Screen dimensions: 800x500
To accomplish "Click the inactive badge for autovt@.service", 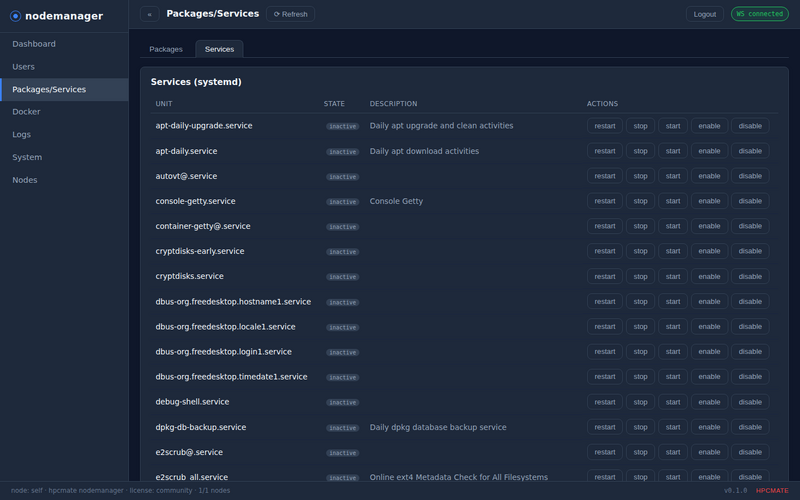I will pos(342,177).
